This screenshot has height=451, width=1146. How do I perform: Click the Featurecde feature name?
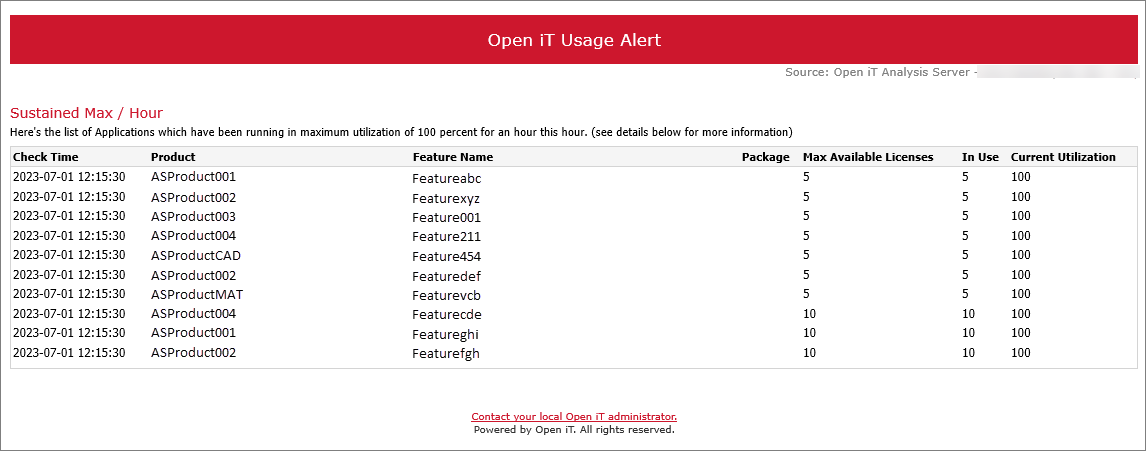(447, 315)
